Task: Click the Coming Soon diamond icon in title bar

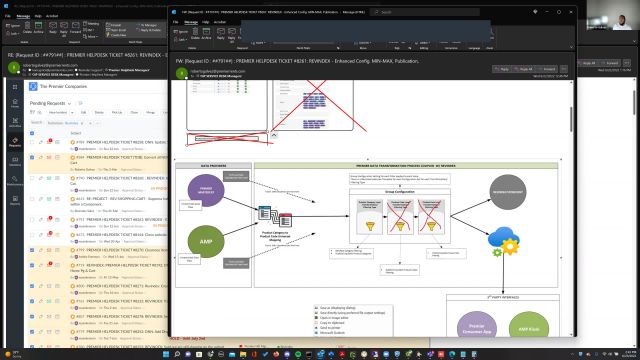Action: click(x=535, y=12)
